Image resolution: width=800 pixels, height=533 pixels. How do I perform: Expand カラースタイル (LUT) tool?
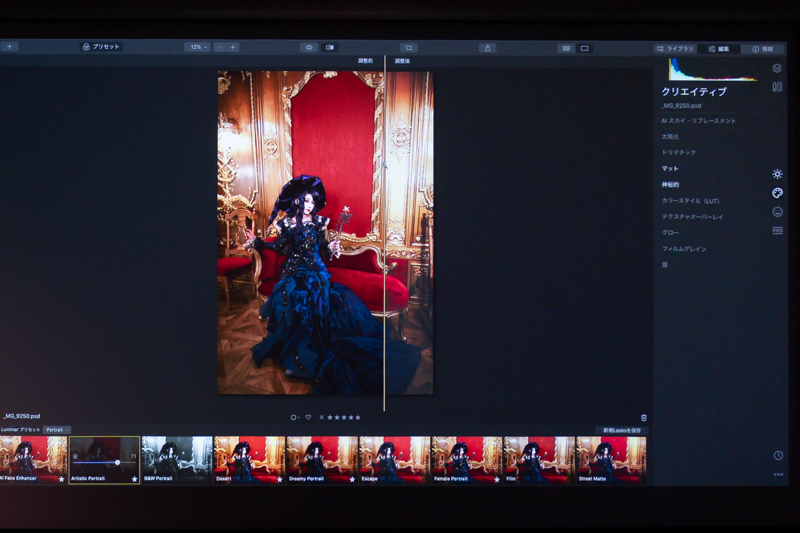point(690,200)
